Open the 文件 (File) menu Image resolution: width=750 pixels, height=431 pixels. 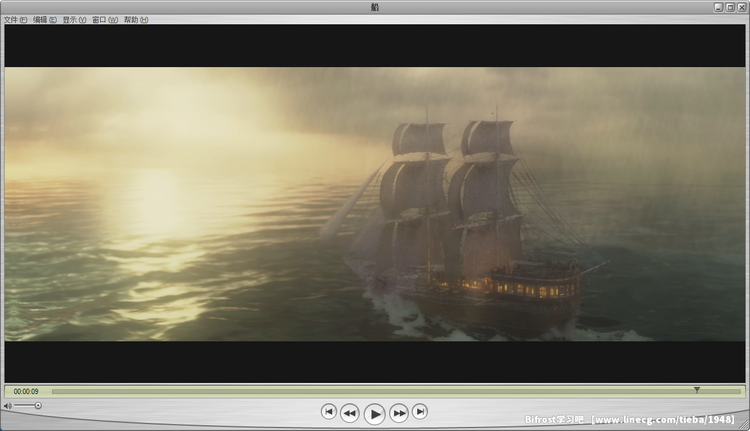(x=15, y=20)
